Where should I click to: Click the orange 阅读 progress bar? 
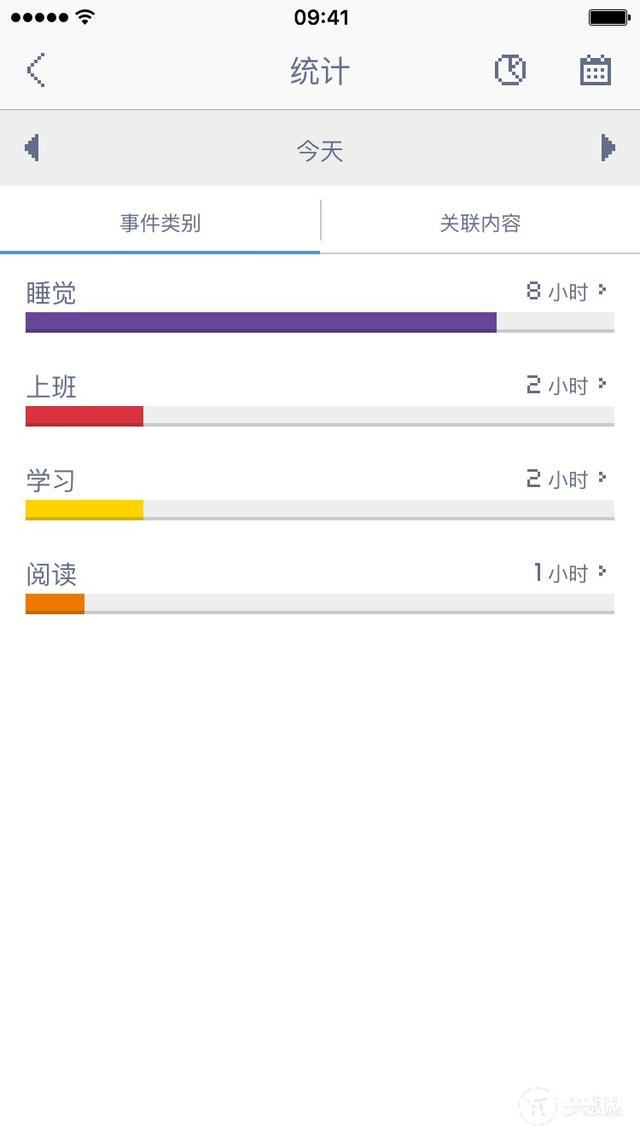(55, 603)
